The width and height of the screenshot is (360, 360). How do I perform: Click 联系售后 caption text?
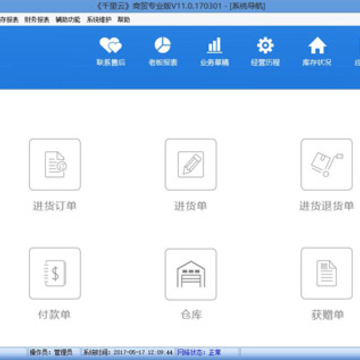click(111, 63)
